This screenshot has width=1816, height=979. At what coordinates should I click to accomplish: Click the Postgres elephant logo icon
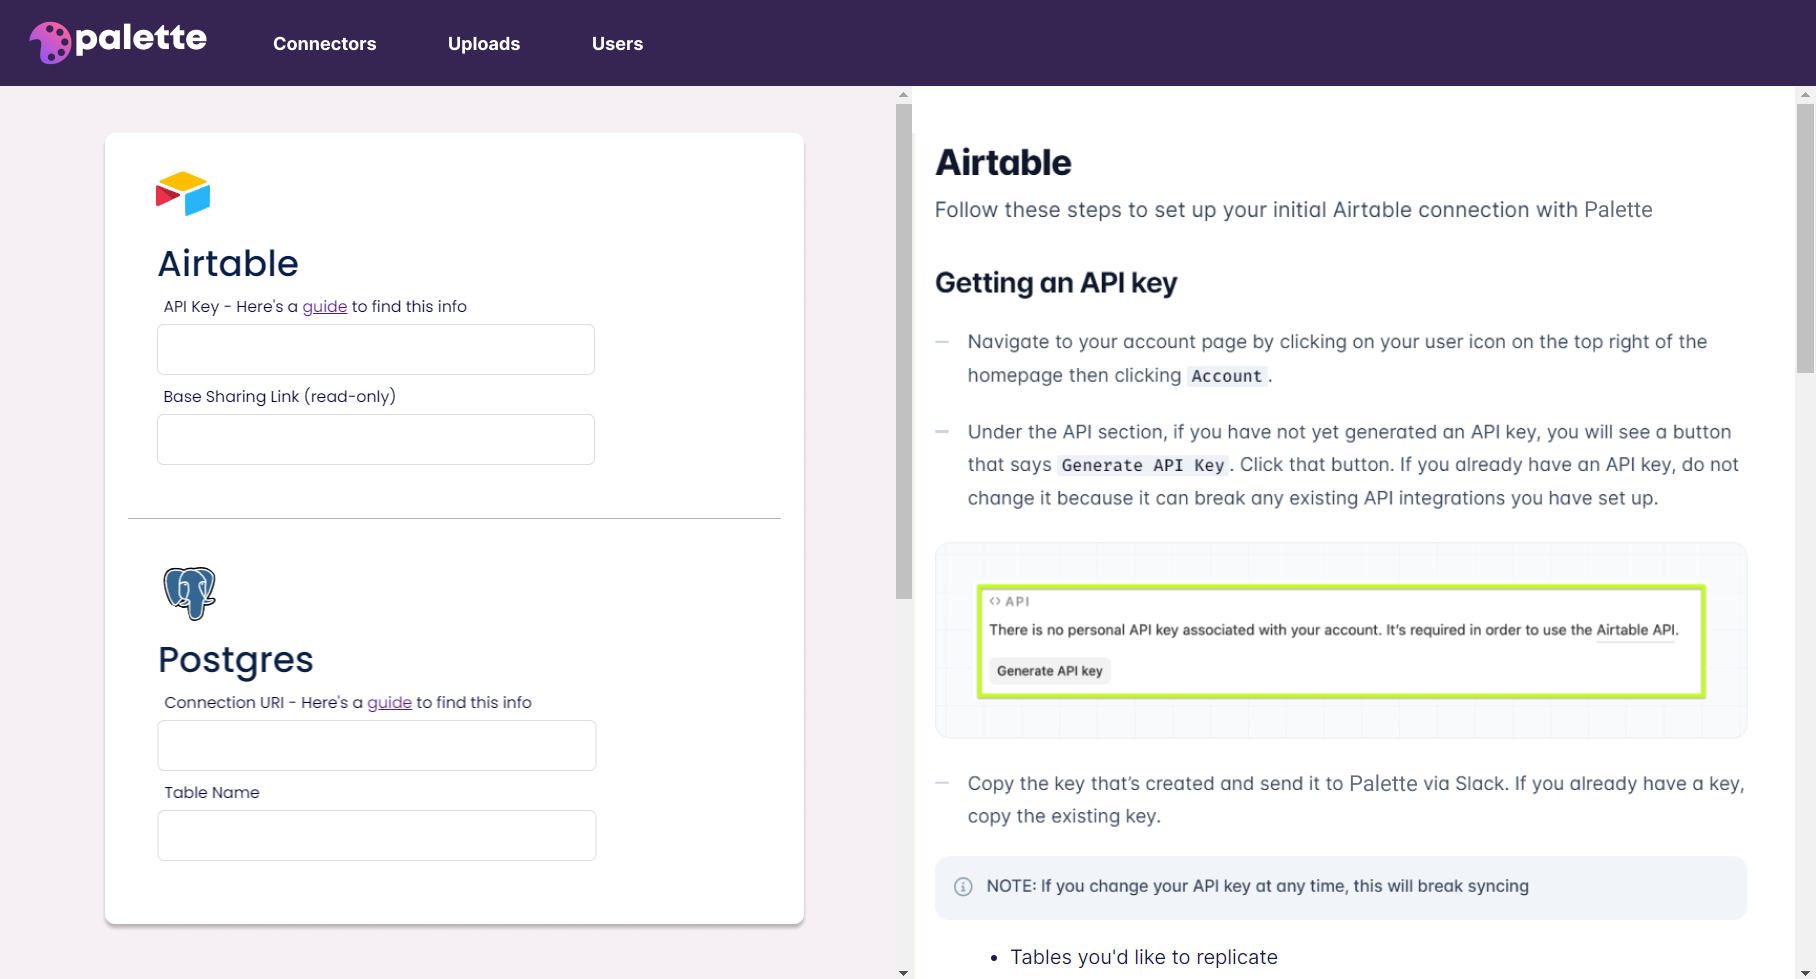[189, 593]
